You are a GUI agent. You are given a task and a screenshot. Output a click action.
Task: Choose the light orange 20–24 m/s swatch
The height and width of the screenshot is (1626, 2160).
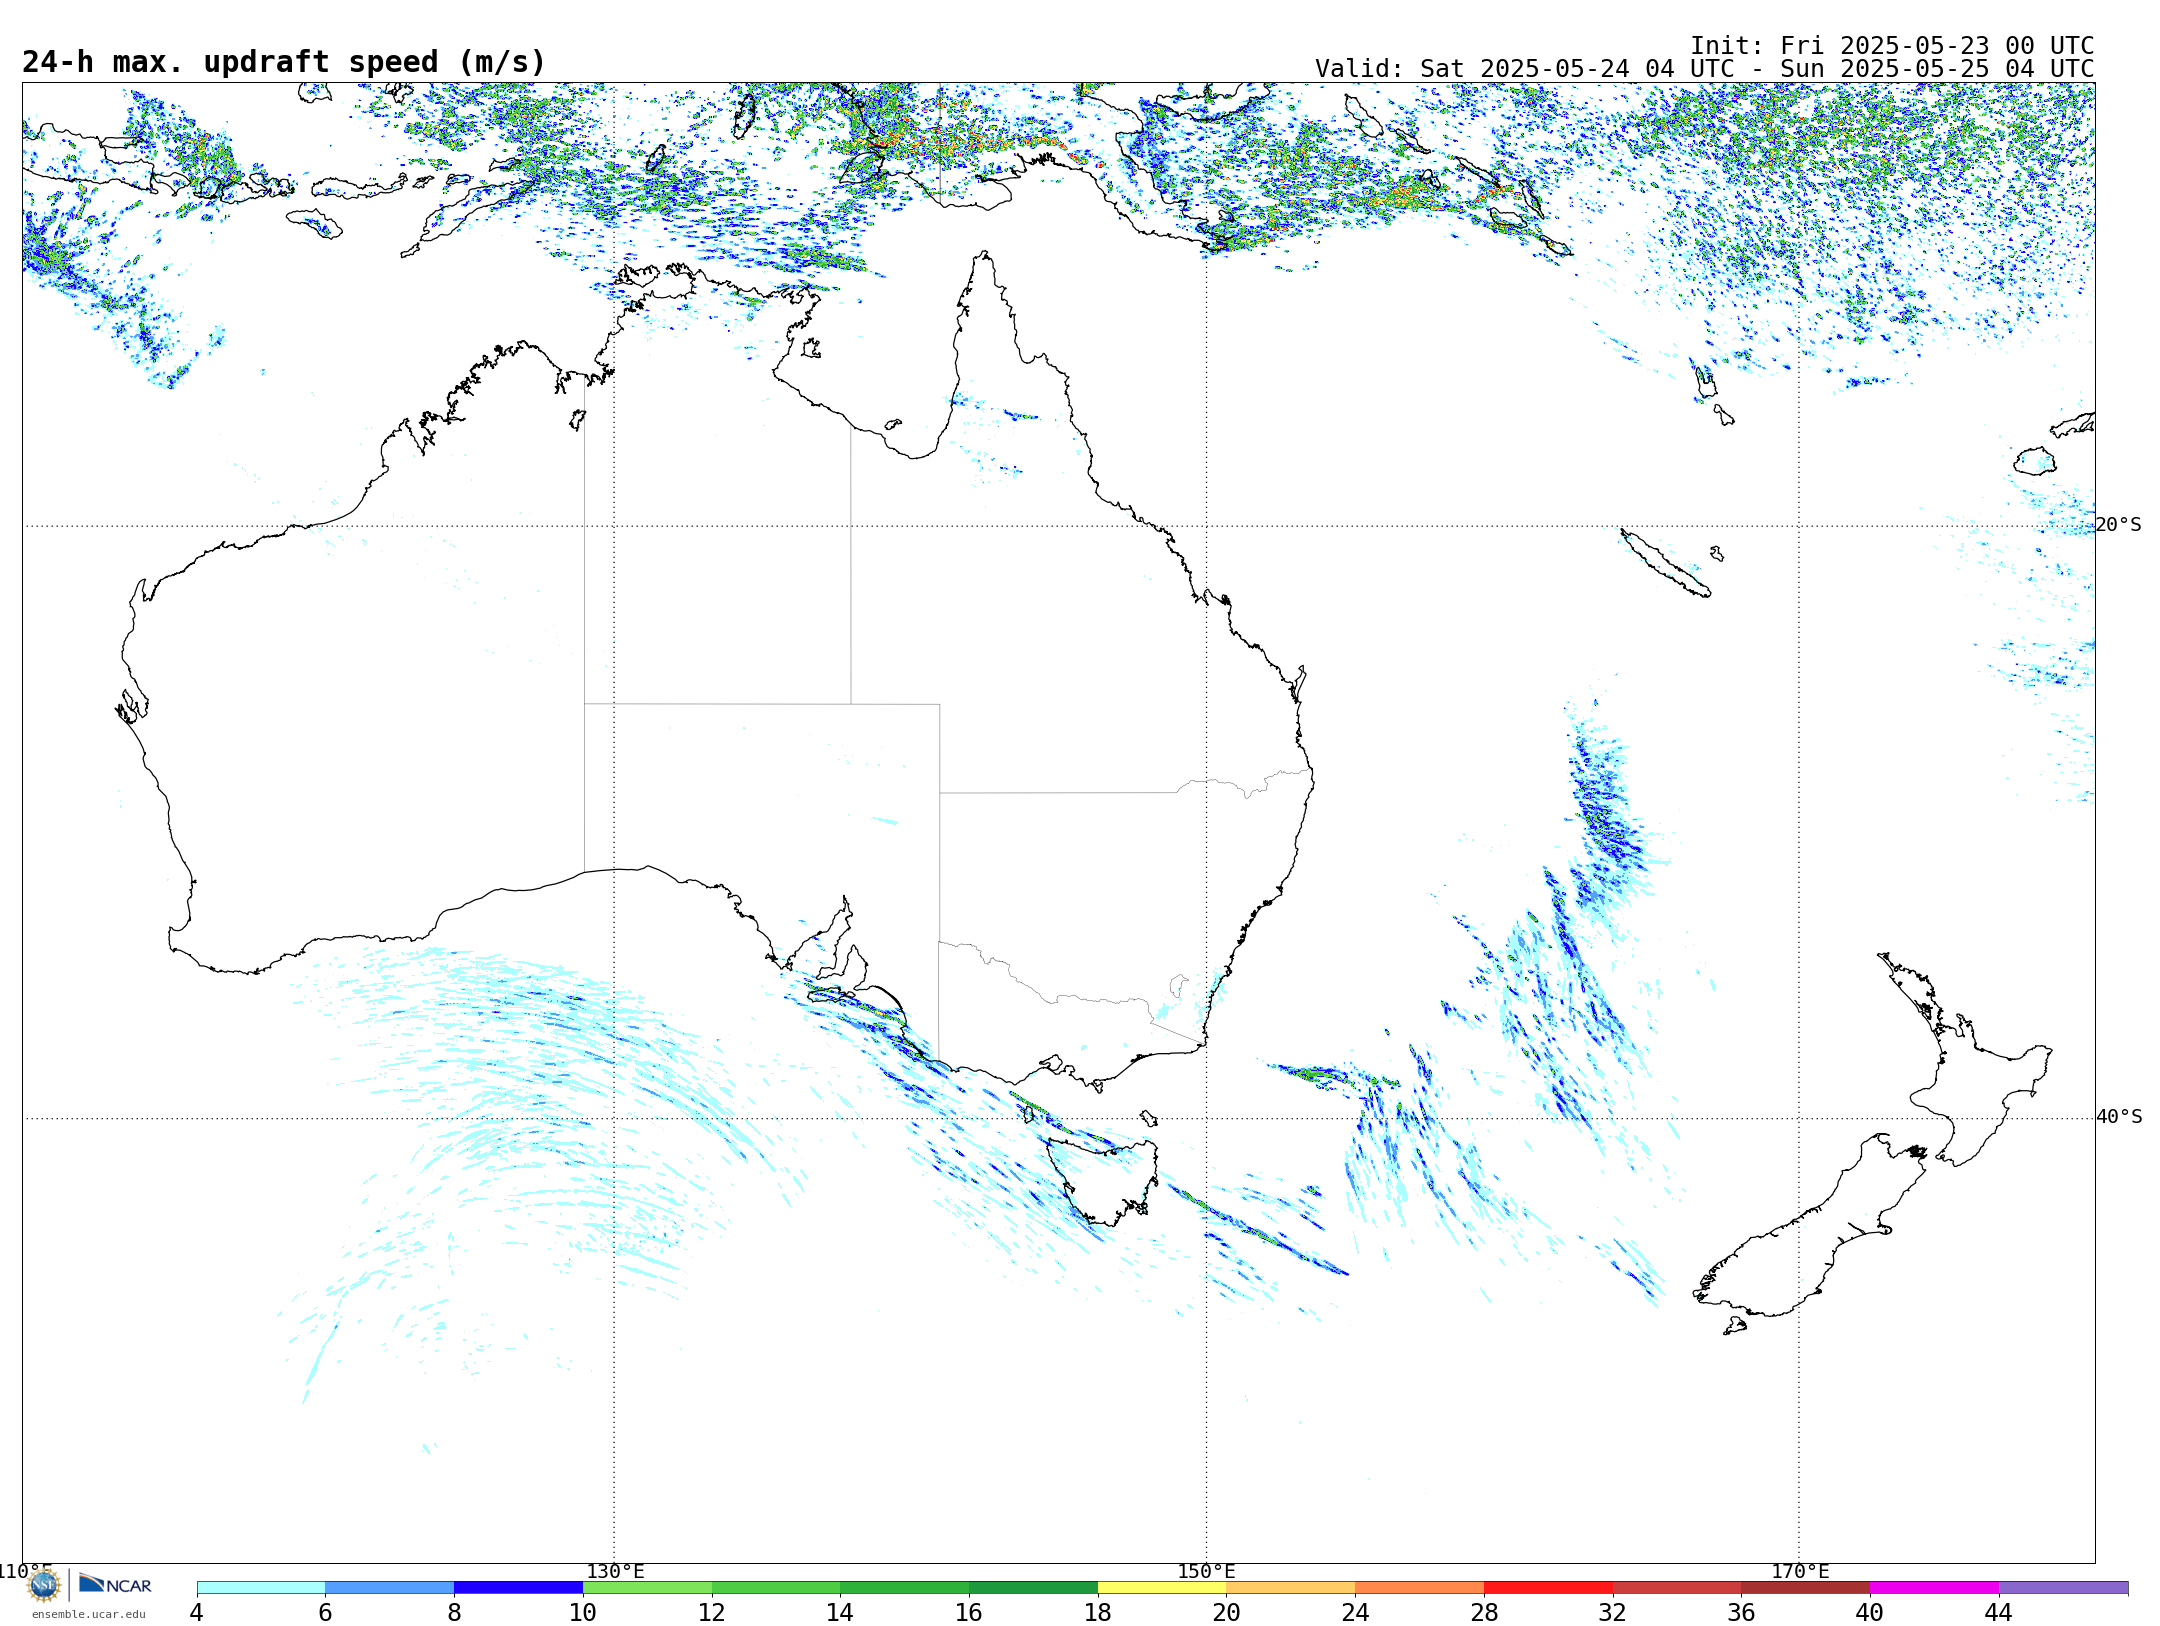[x=1291, y=1588]
